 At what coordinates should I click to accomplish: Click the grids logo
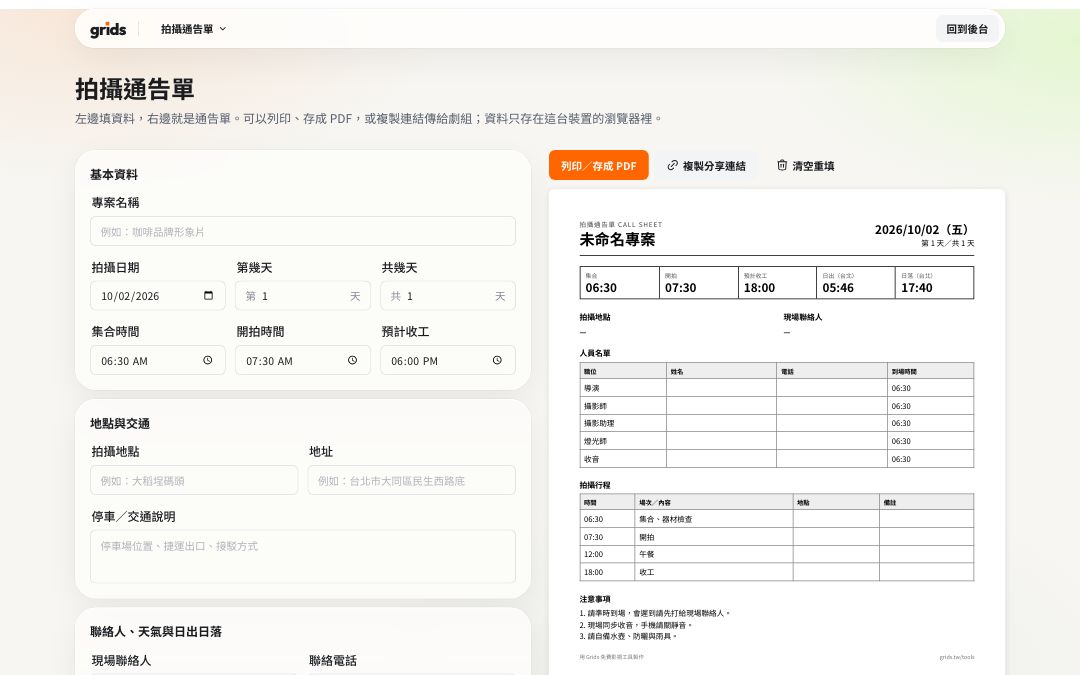click(108, 29)
